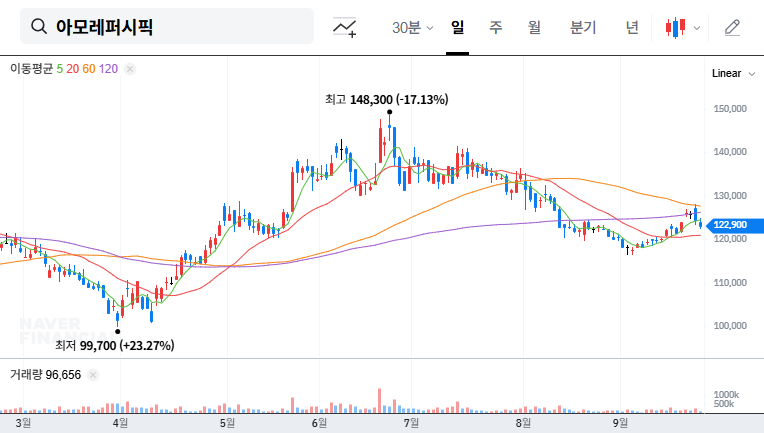Switch to the 월 monthly tab
This screenshot has width=764, height=433.
(535, 27)
